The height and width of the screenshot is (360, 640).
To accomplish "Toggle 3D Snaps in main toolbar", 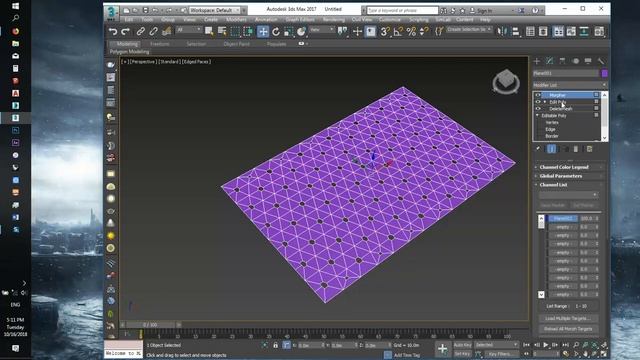I will (x=385, y=31).
